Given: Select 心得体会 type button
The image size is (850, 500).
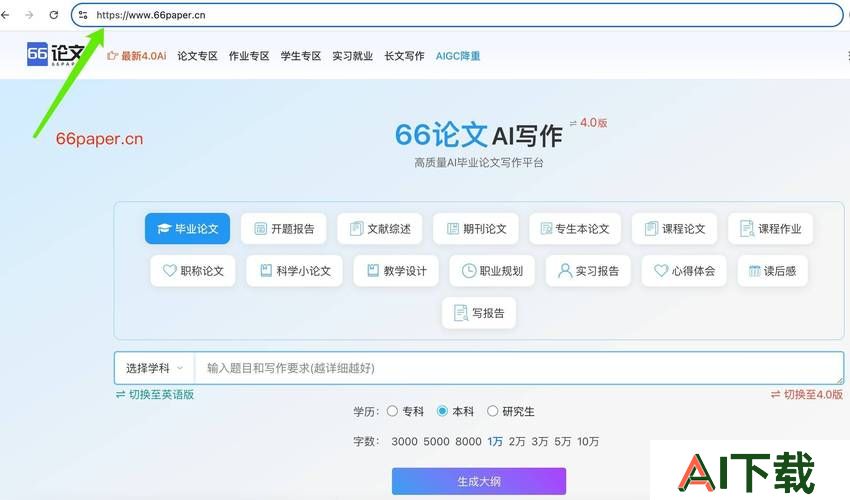Looking at the screenshot, I should pos(684,271).
